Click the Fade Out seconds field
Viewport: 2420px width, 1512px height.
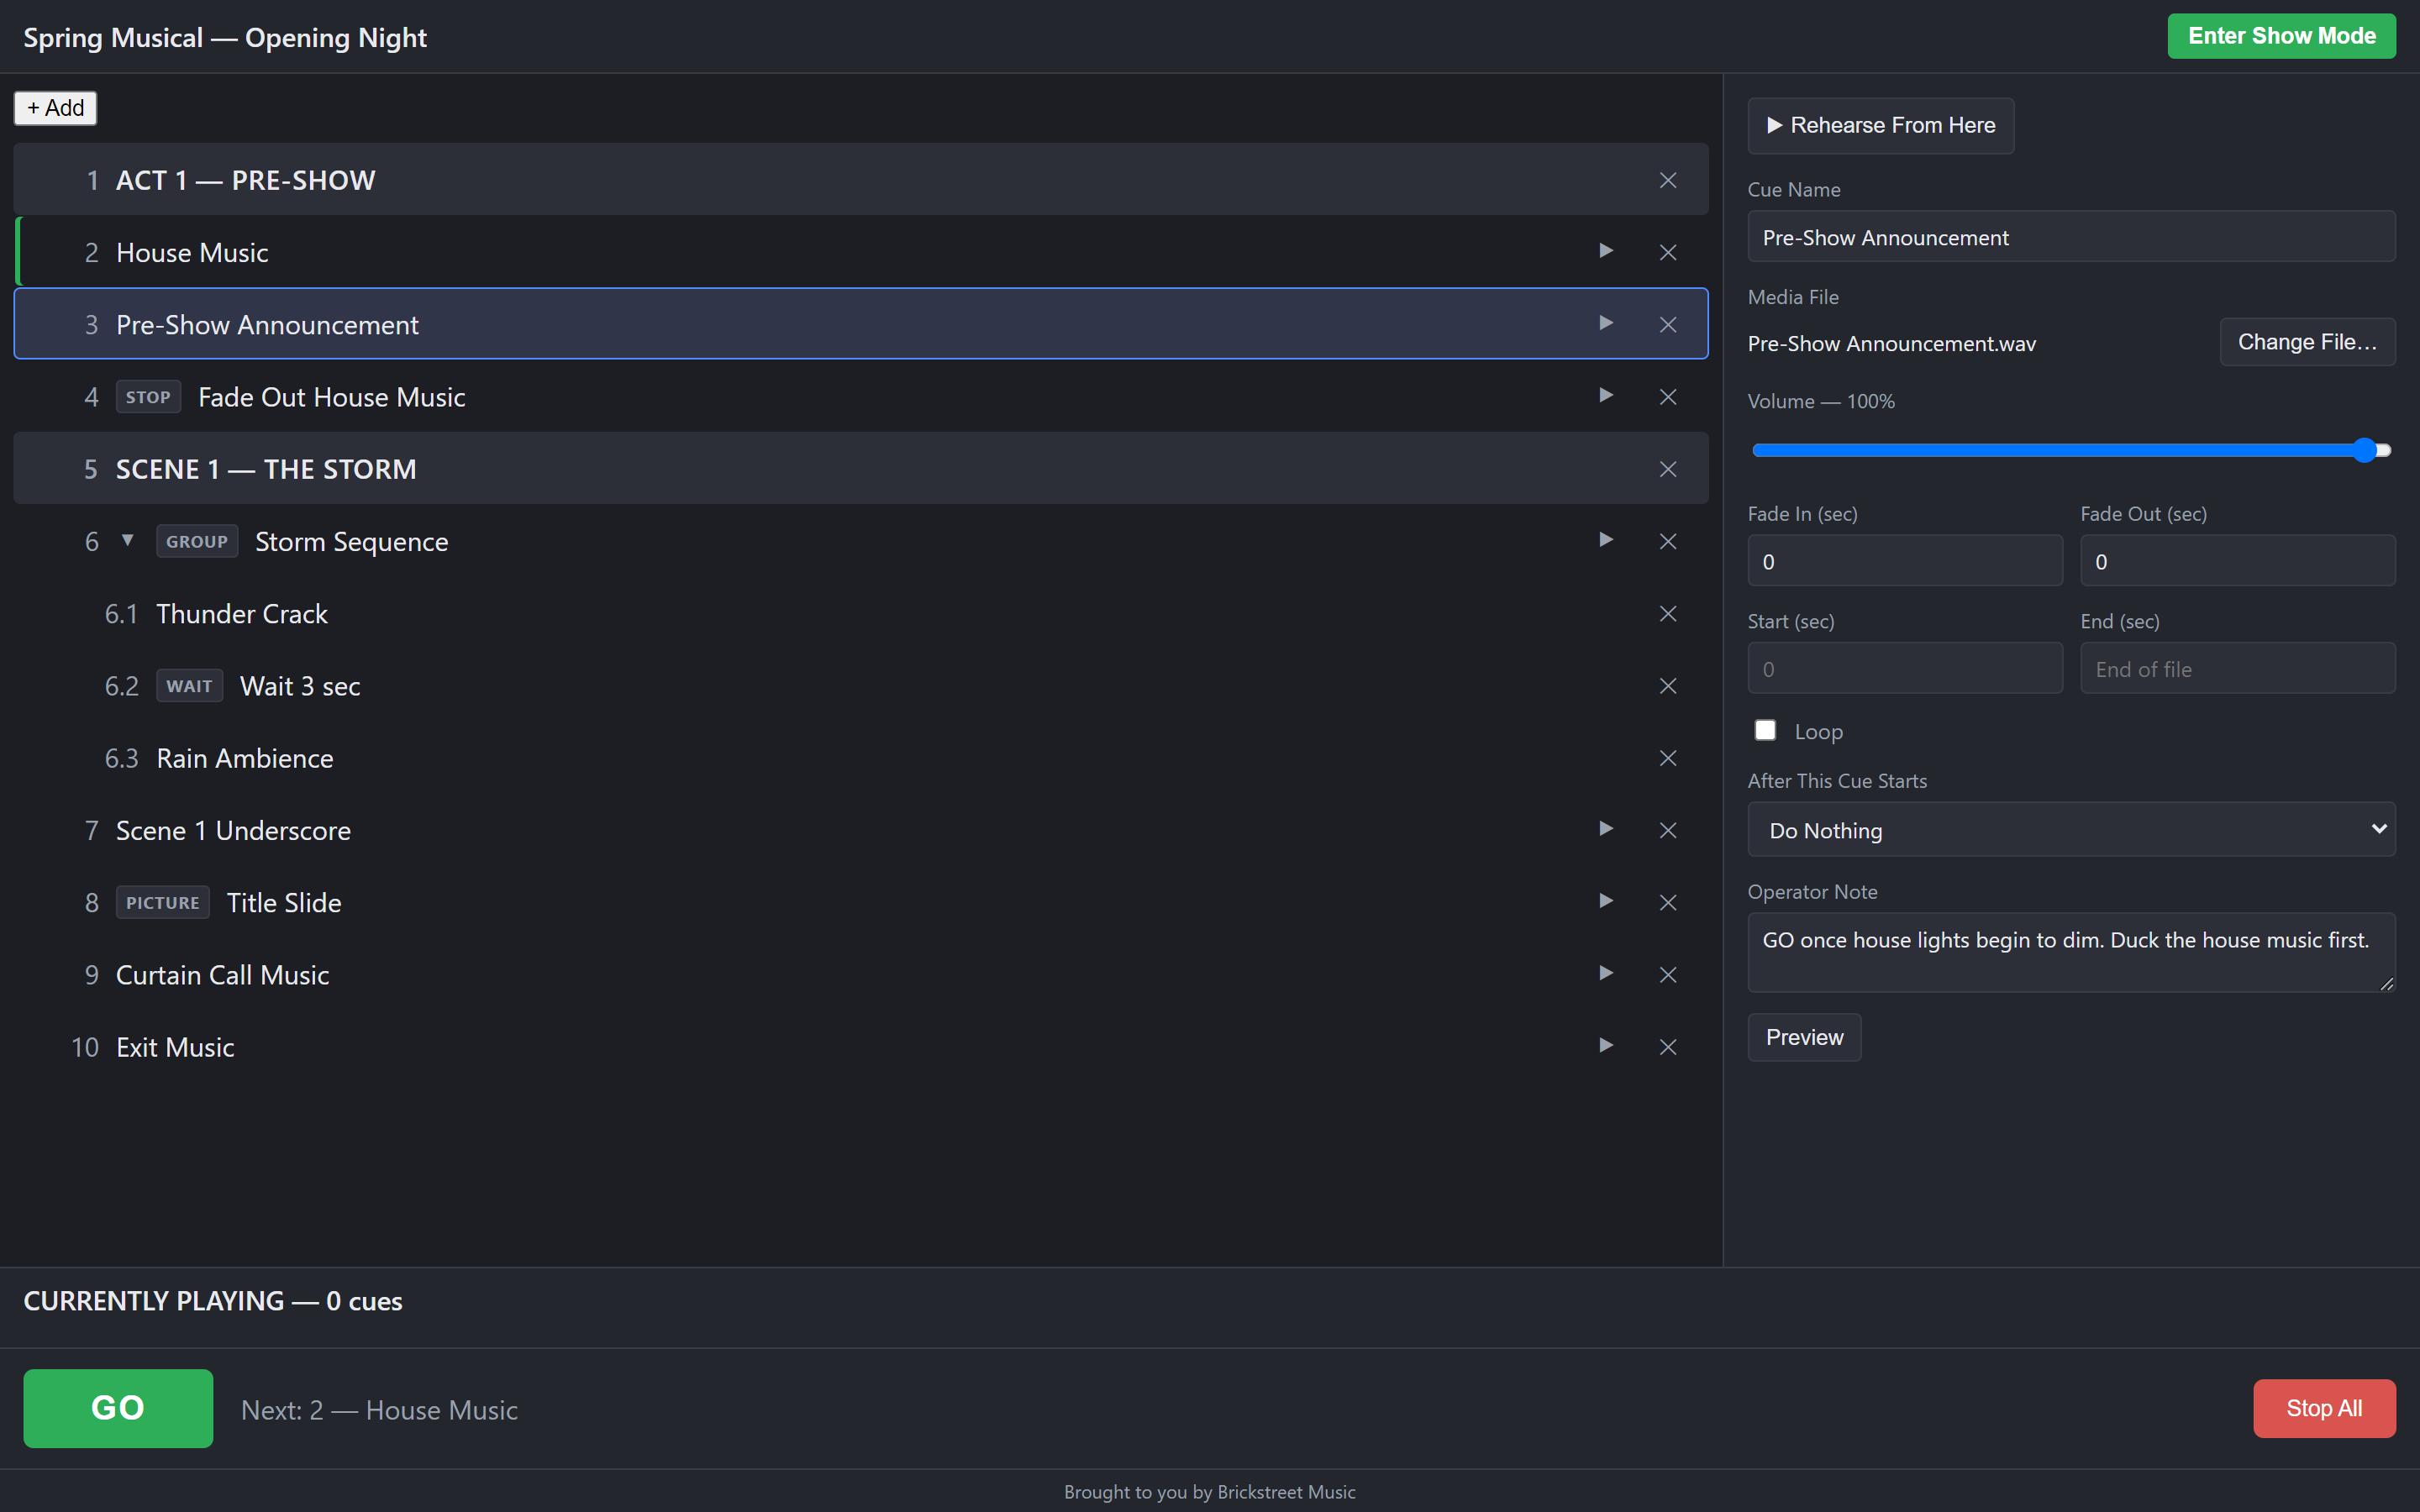click(x=2238, y=561)
